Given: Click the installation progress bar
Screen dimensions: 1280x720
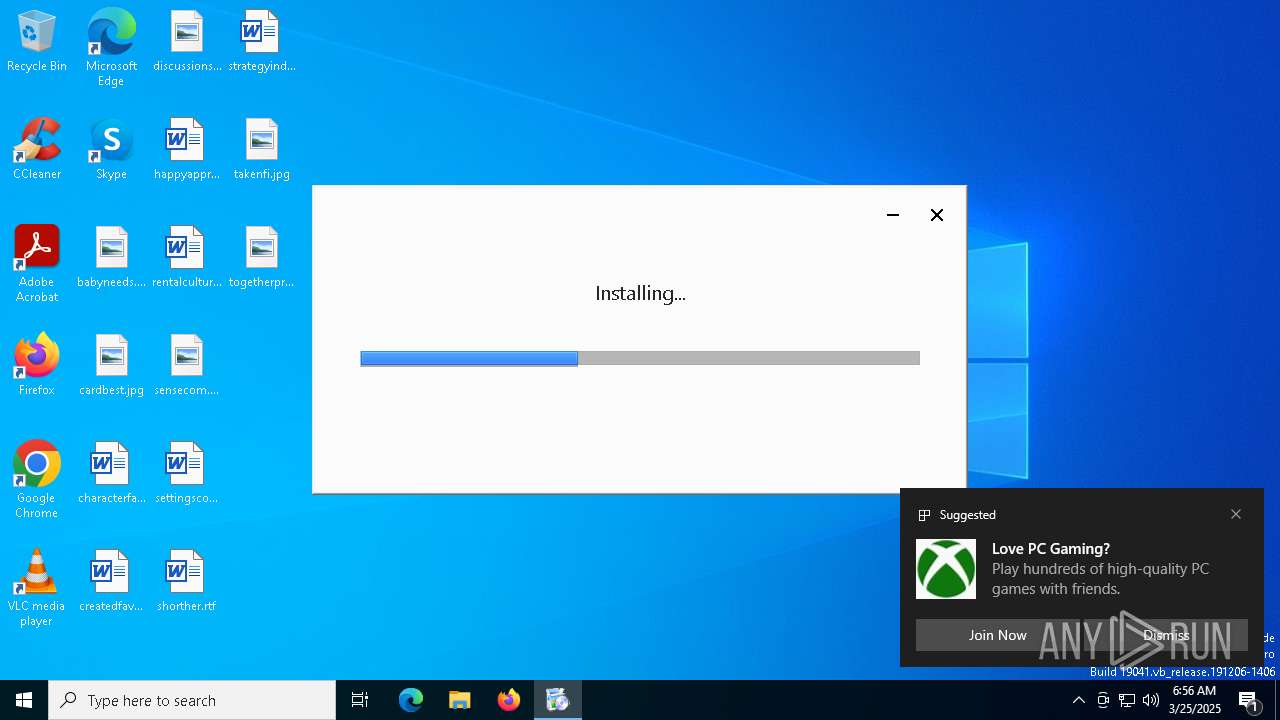Looking at the screenshot, I should click(x=640, y=358).
